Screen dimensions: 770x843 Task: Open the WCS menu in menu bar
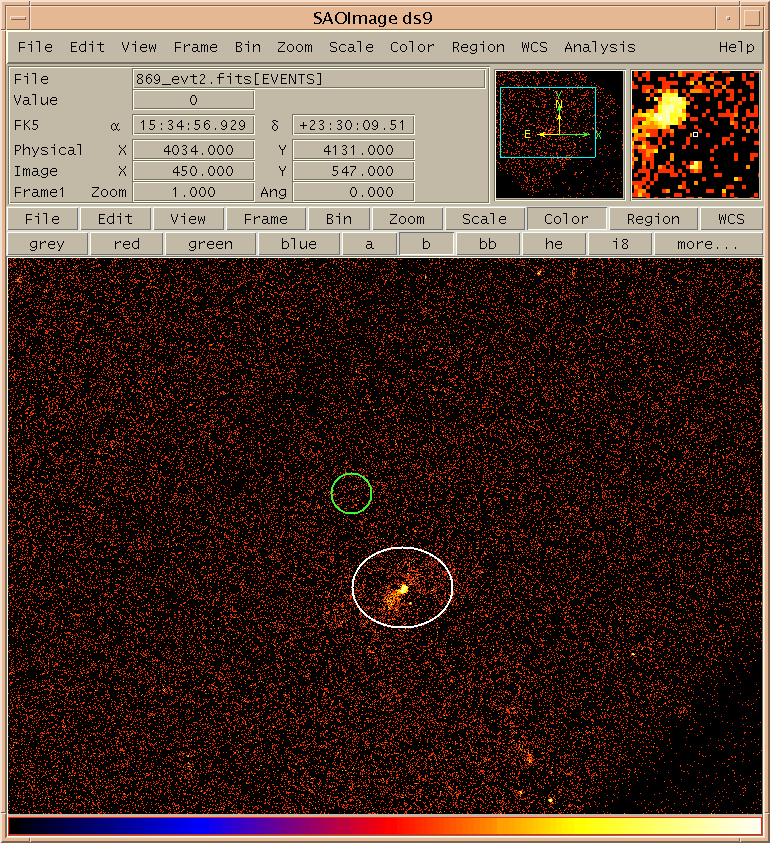pyautogui.click(x=534, y=47)
